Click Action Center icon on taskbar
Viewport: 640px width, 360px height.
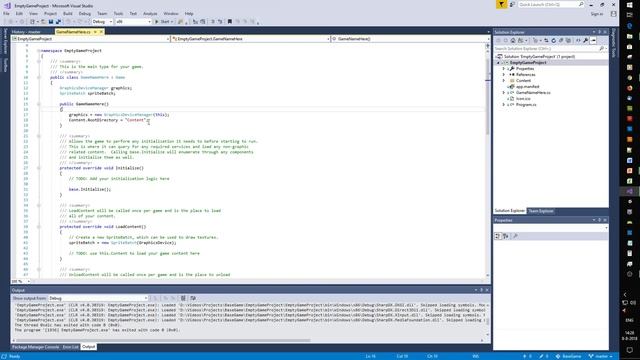(x=629, y=350)
